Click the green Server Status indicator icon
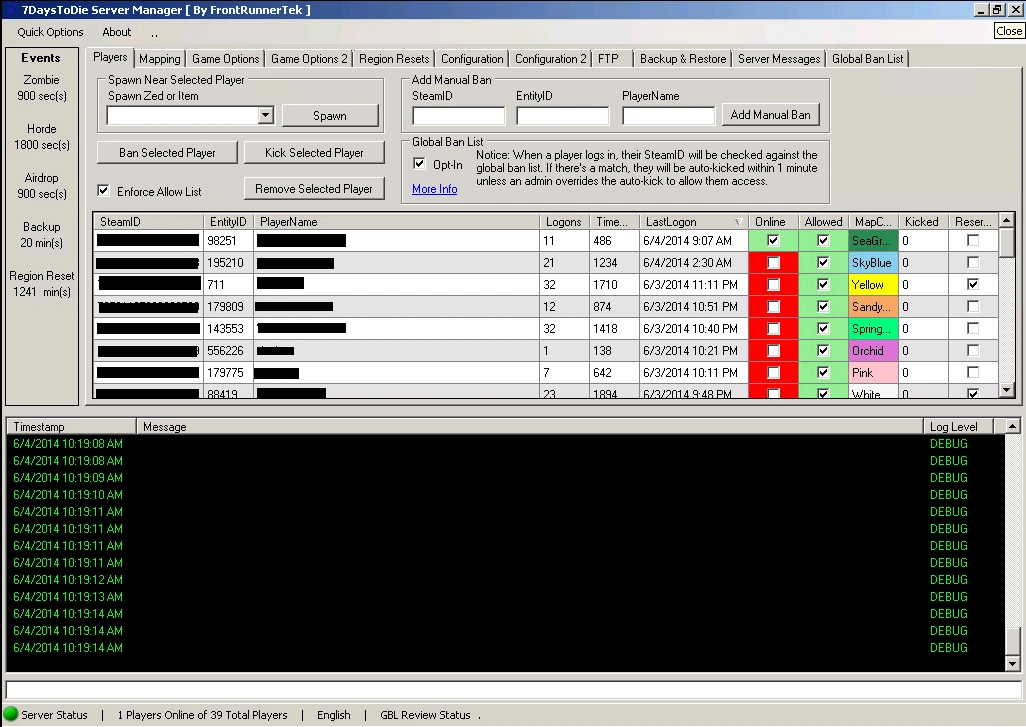This screenshot has height=727, width=1026. pos(11,714)
